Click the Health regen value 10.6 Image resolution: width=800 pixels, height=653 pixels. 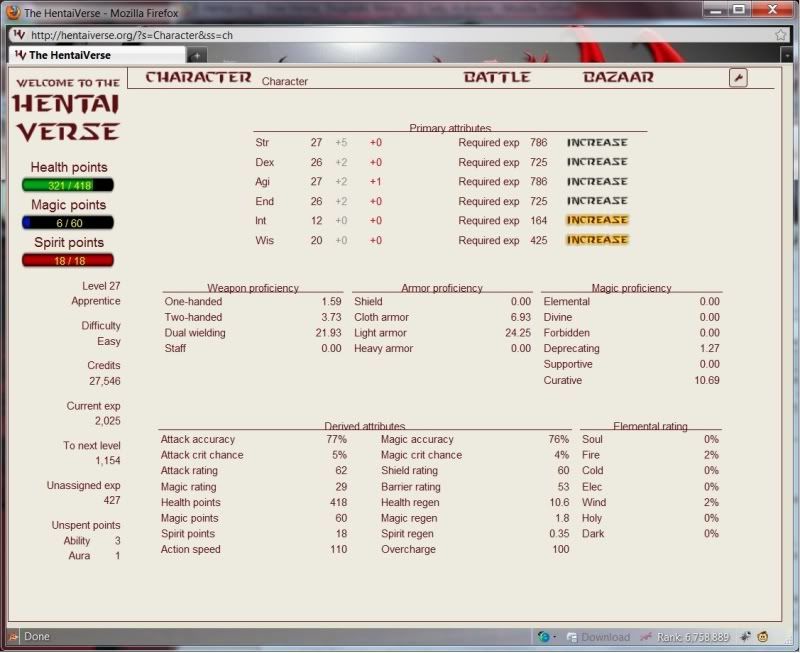pos(559,503)
